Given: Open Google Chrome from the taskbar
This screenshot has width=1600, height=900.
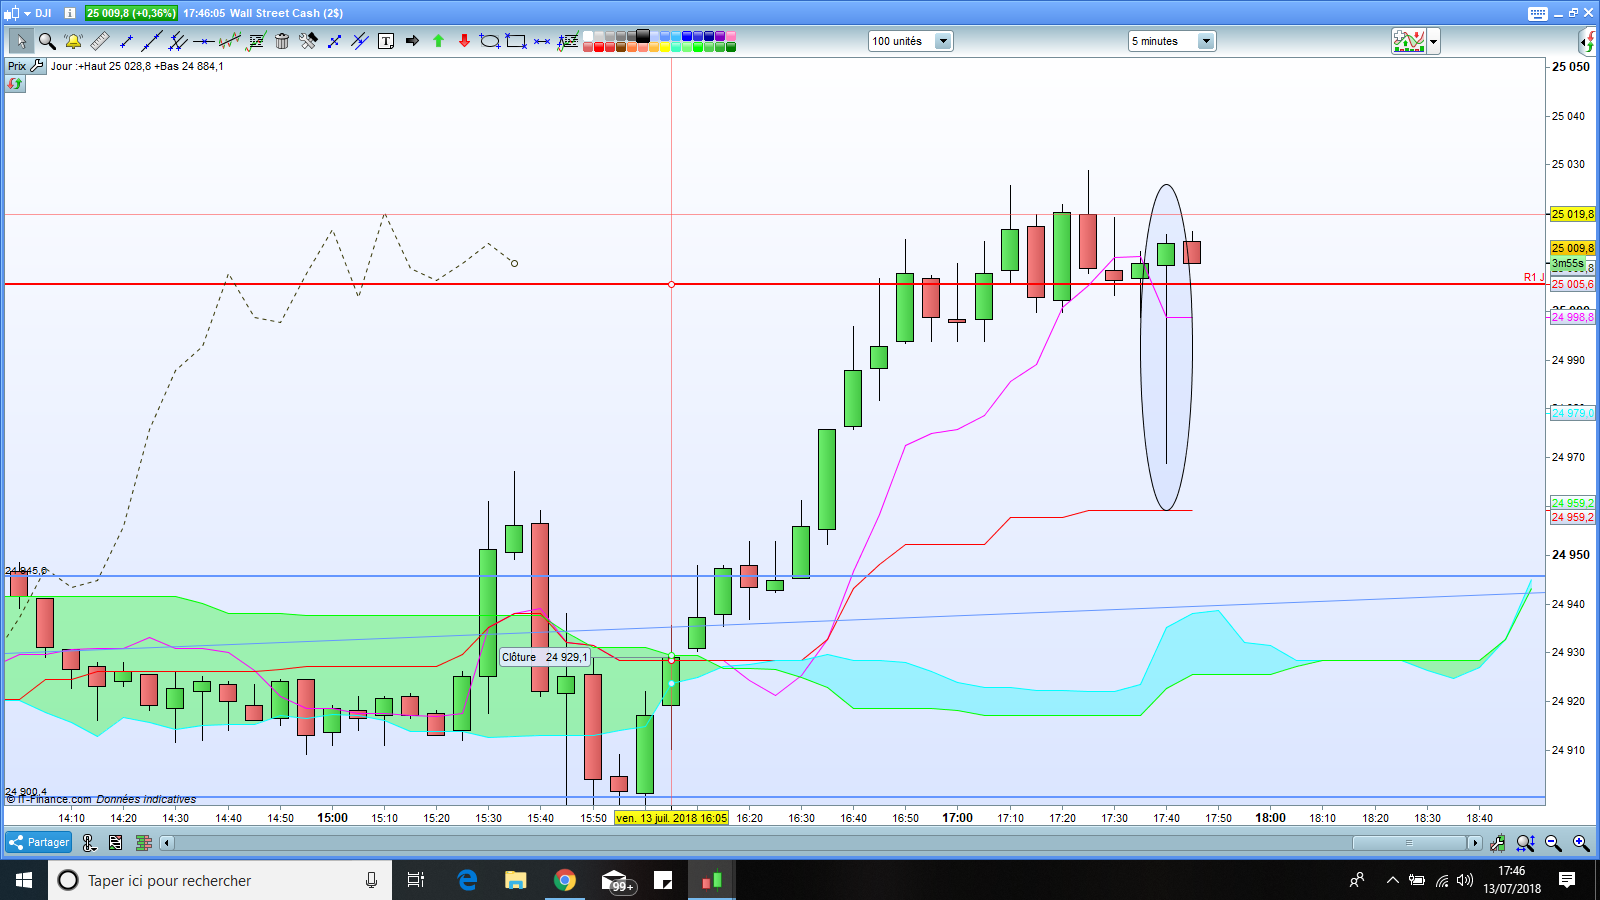Looking at the screenshot, I should click(565, 880).
